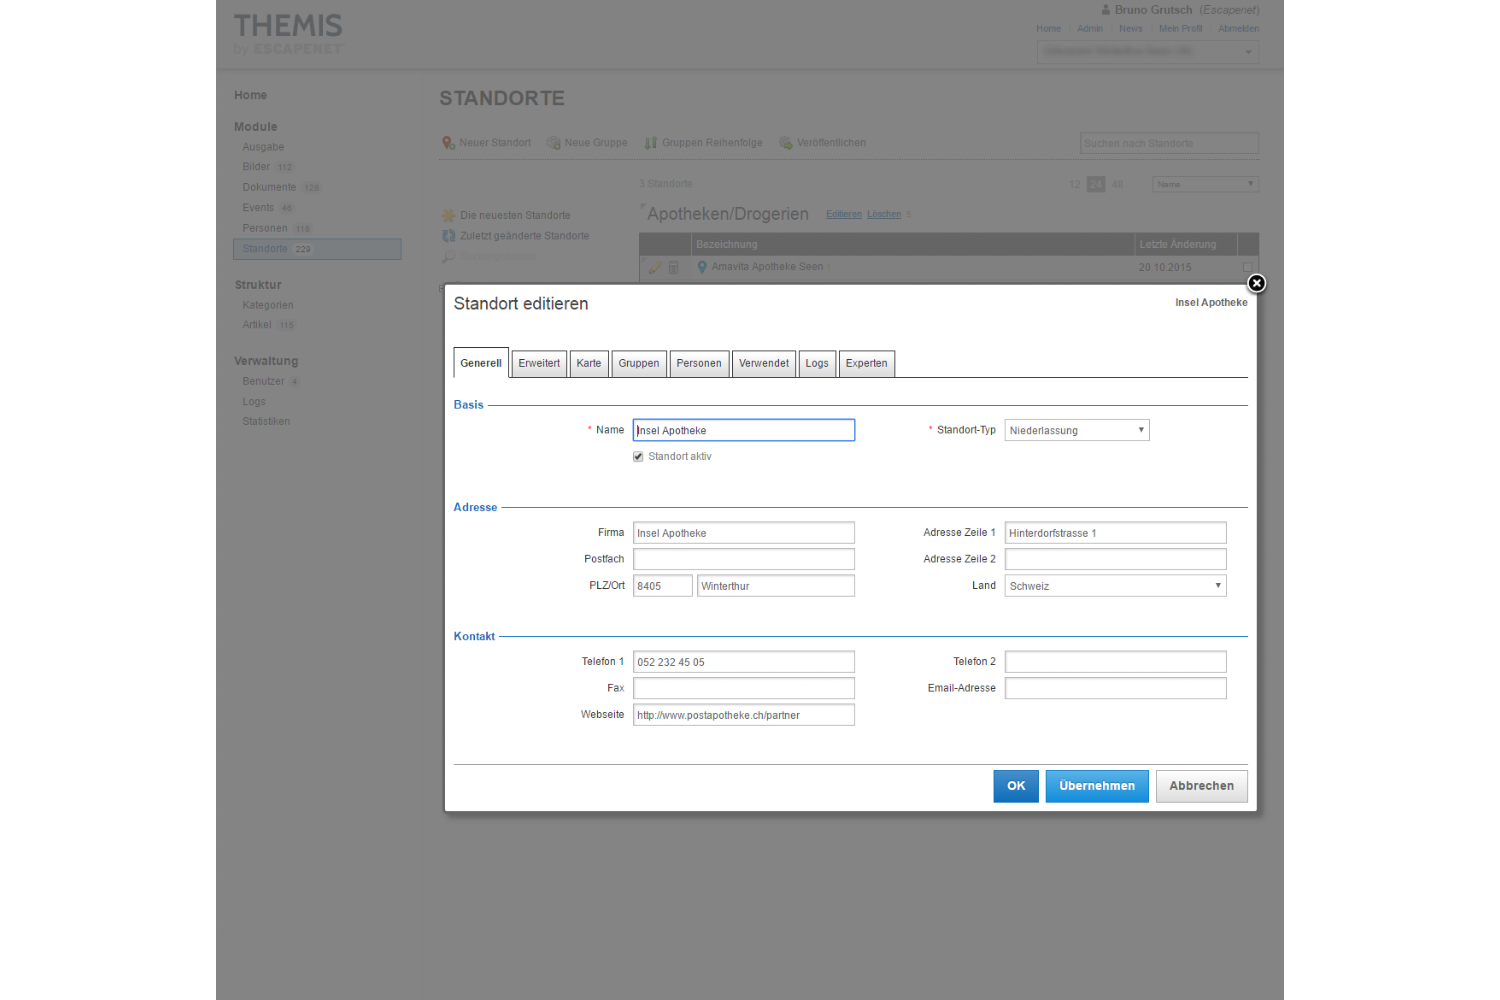This screenshot has height=1000, width=1500.
Task: Open the Standort-Typ dropdown
Action: coord(1076,430)
